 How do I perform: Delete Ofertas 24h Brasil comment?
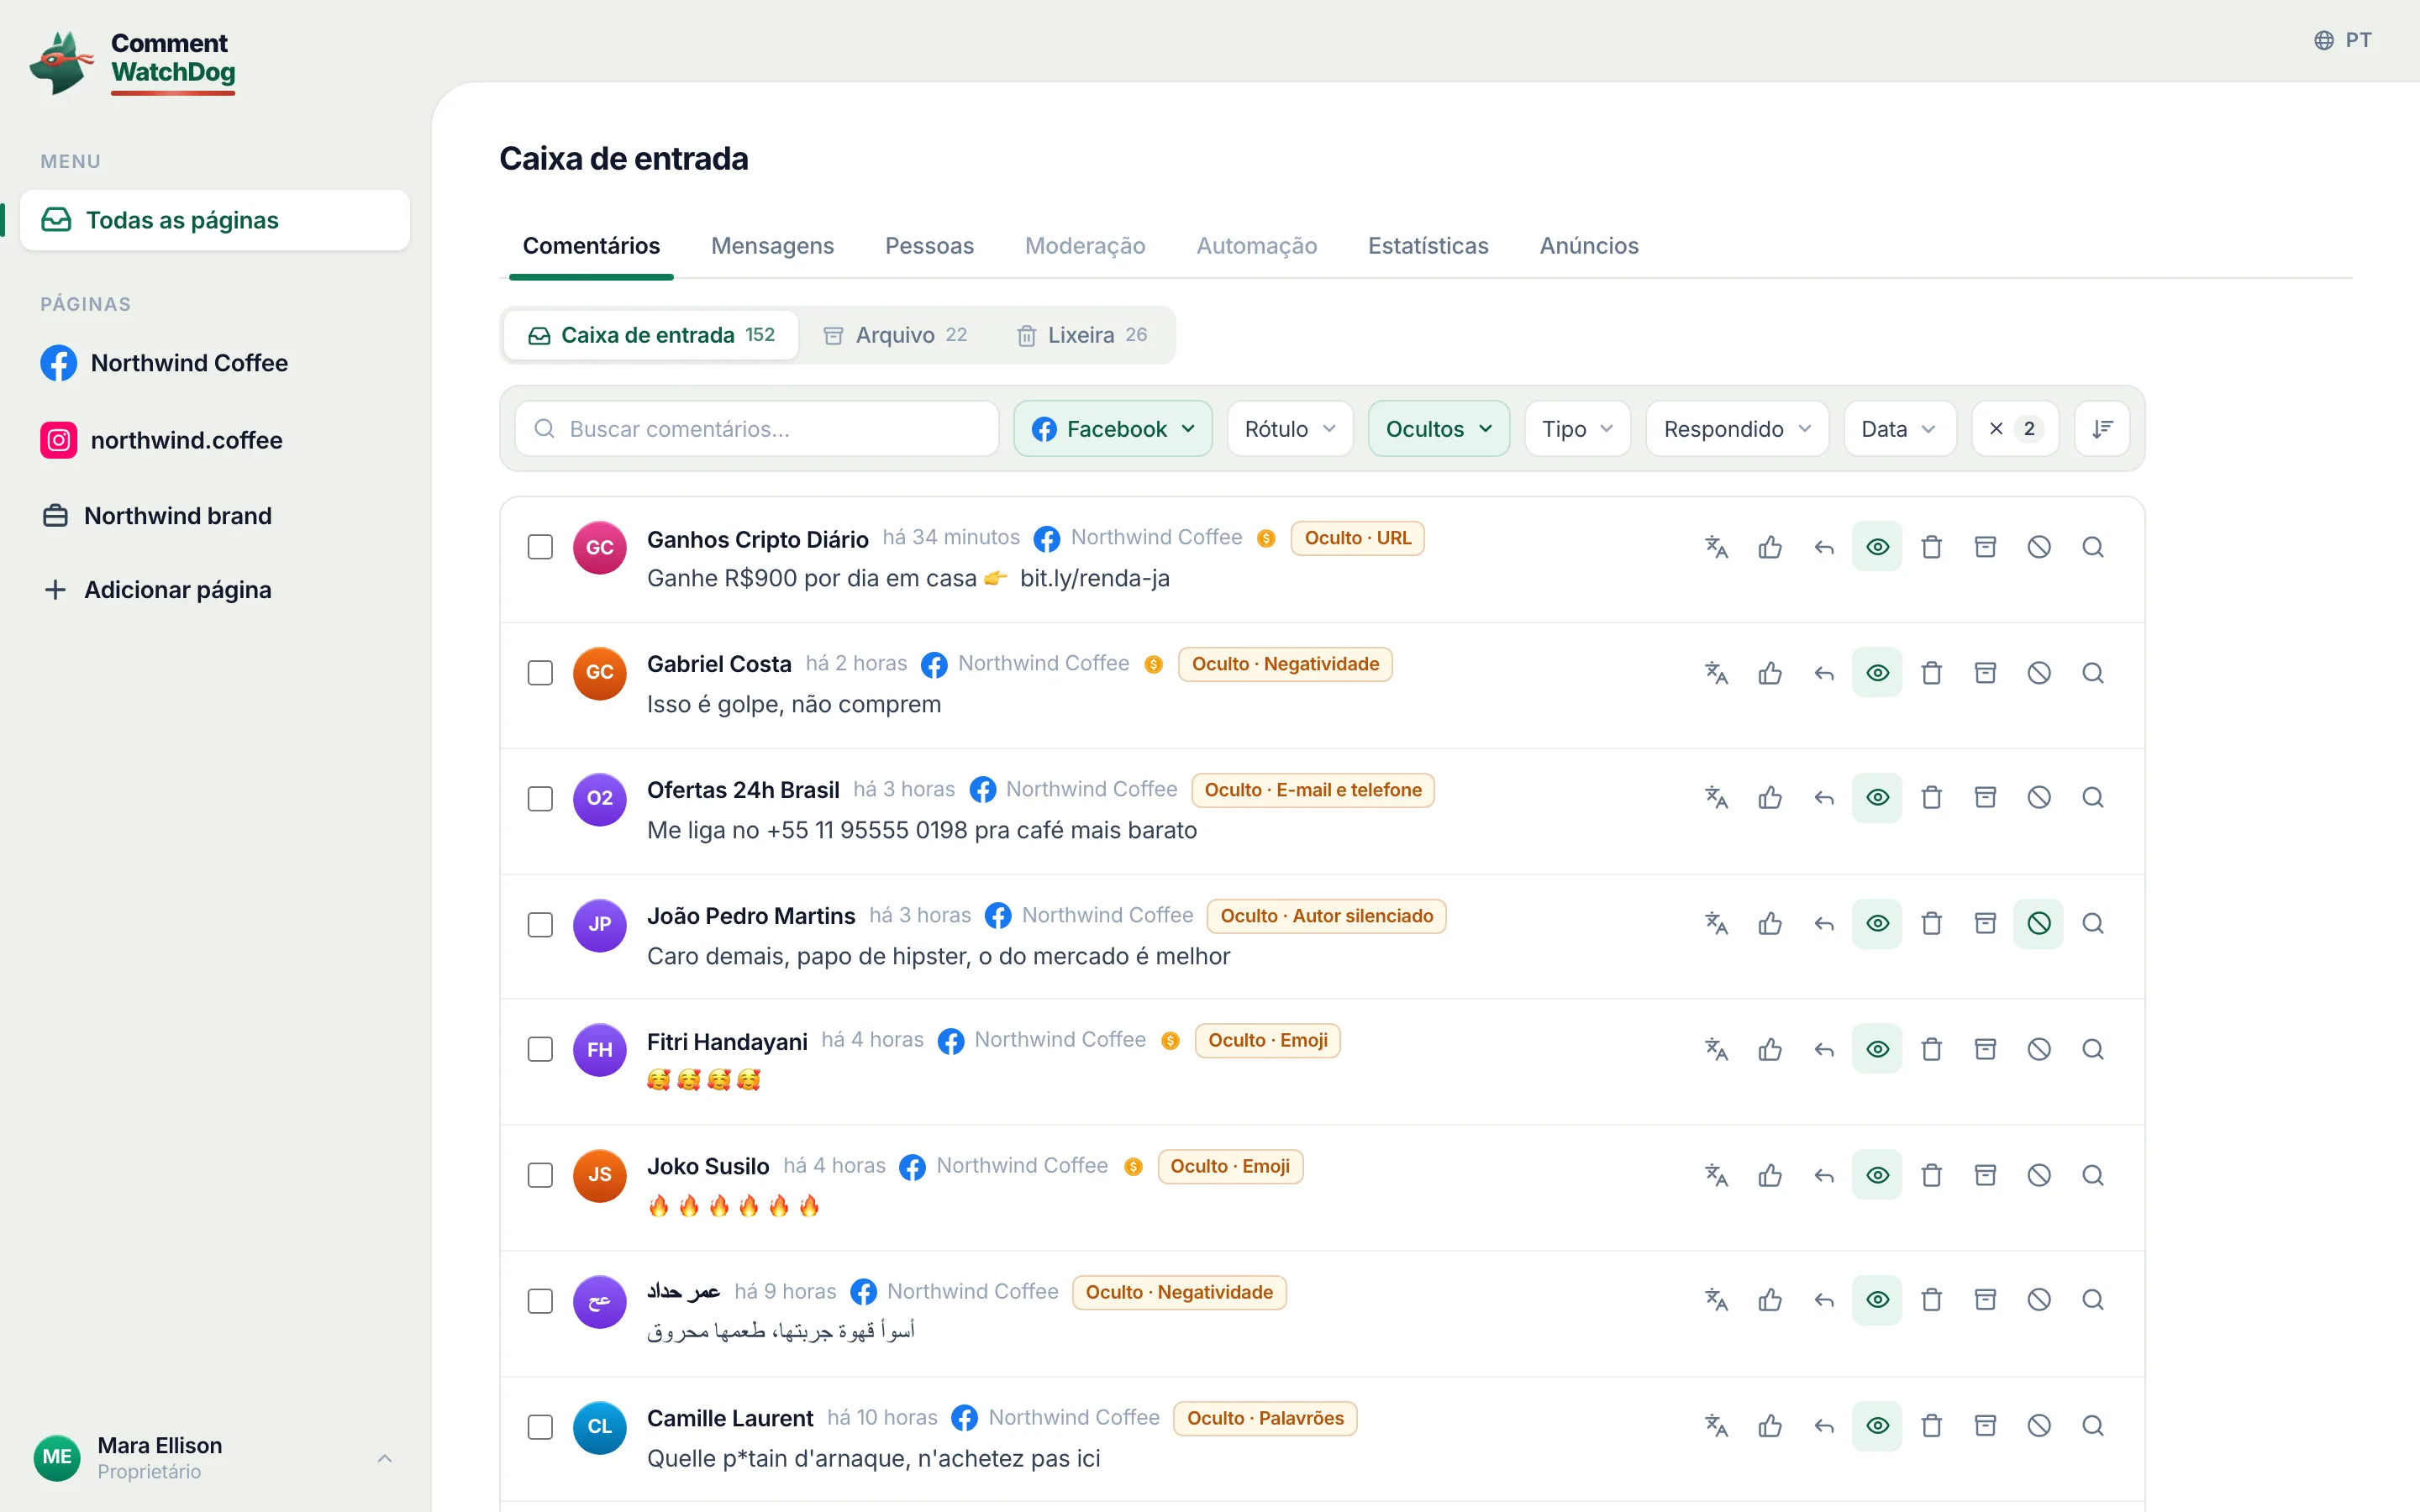[1932, 798]
